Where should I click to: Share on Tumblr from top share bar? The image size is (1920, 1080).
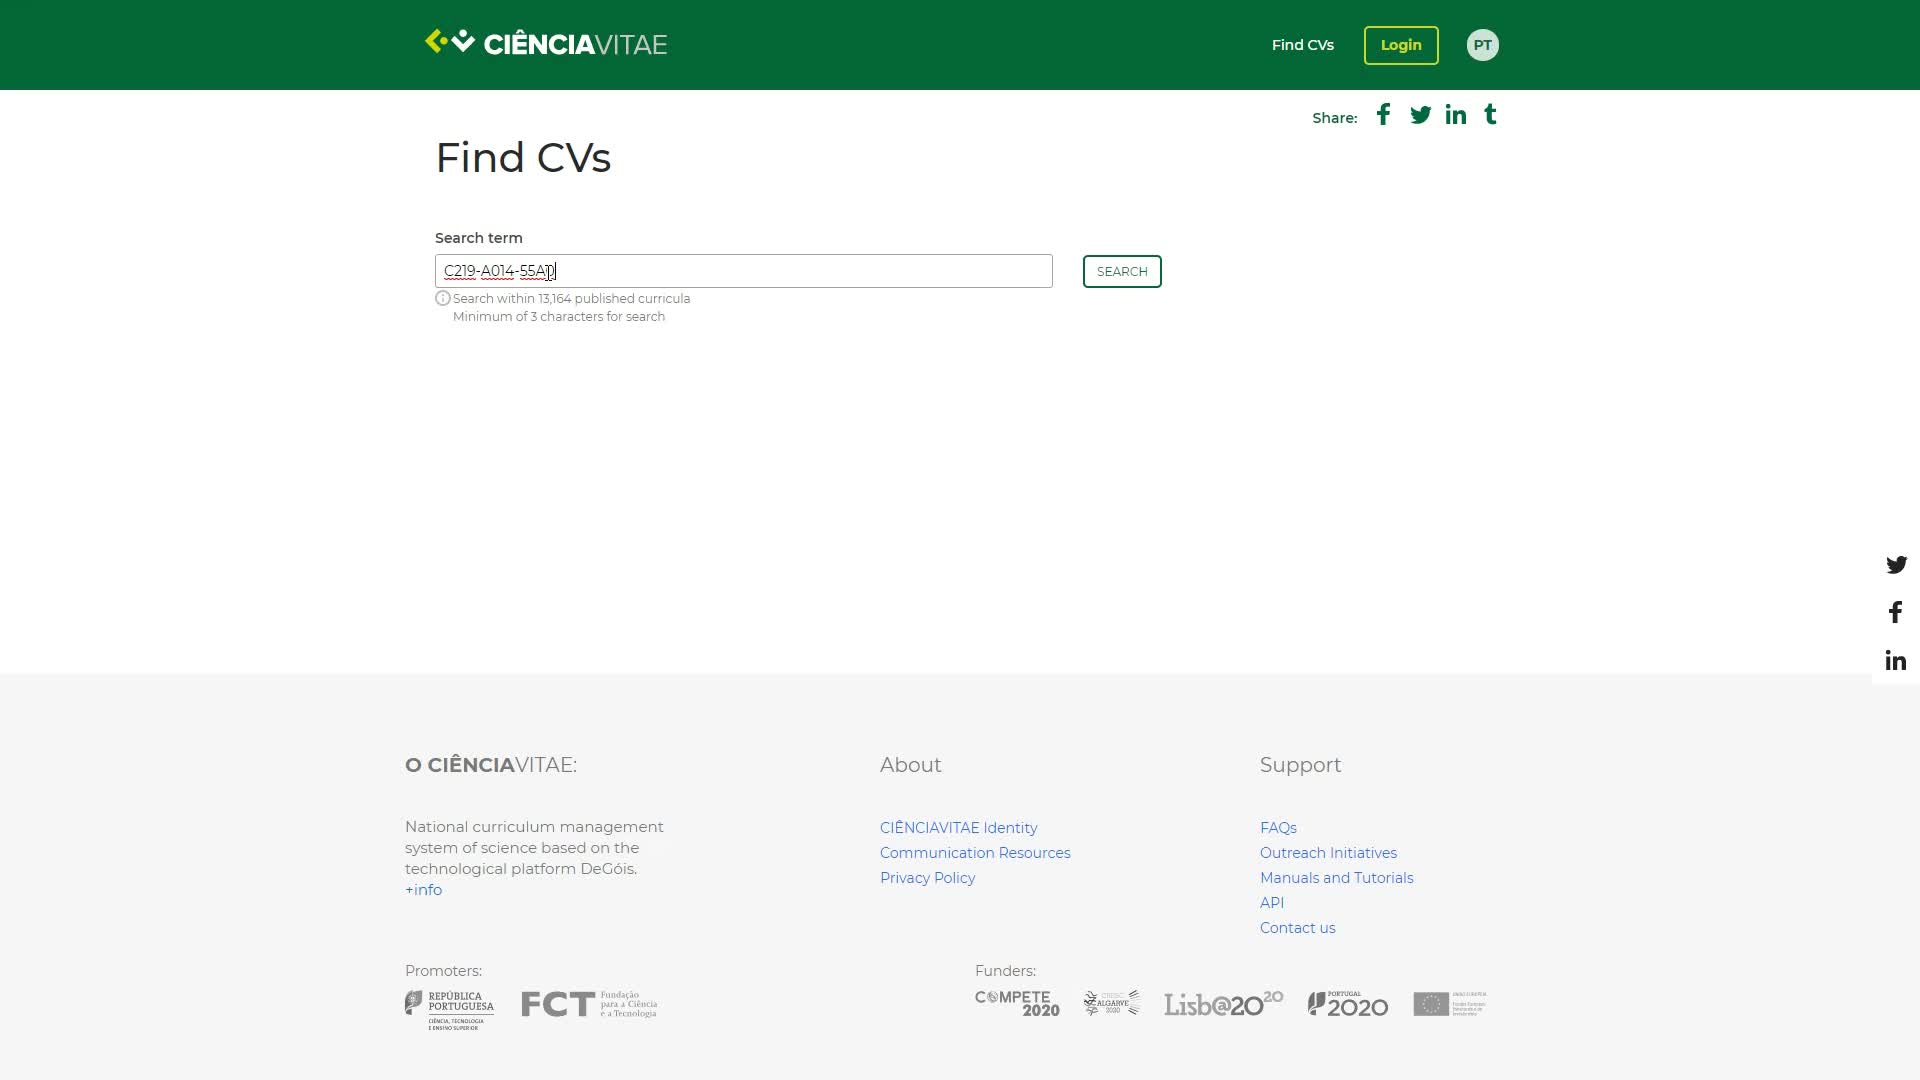click(1490, 114)
